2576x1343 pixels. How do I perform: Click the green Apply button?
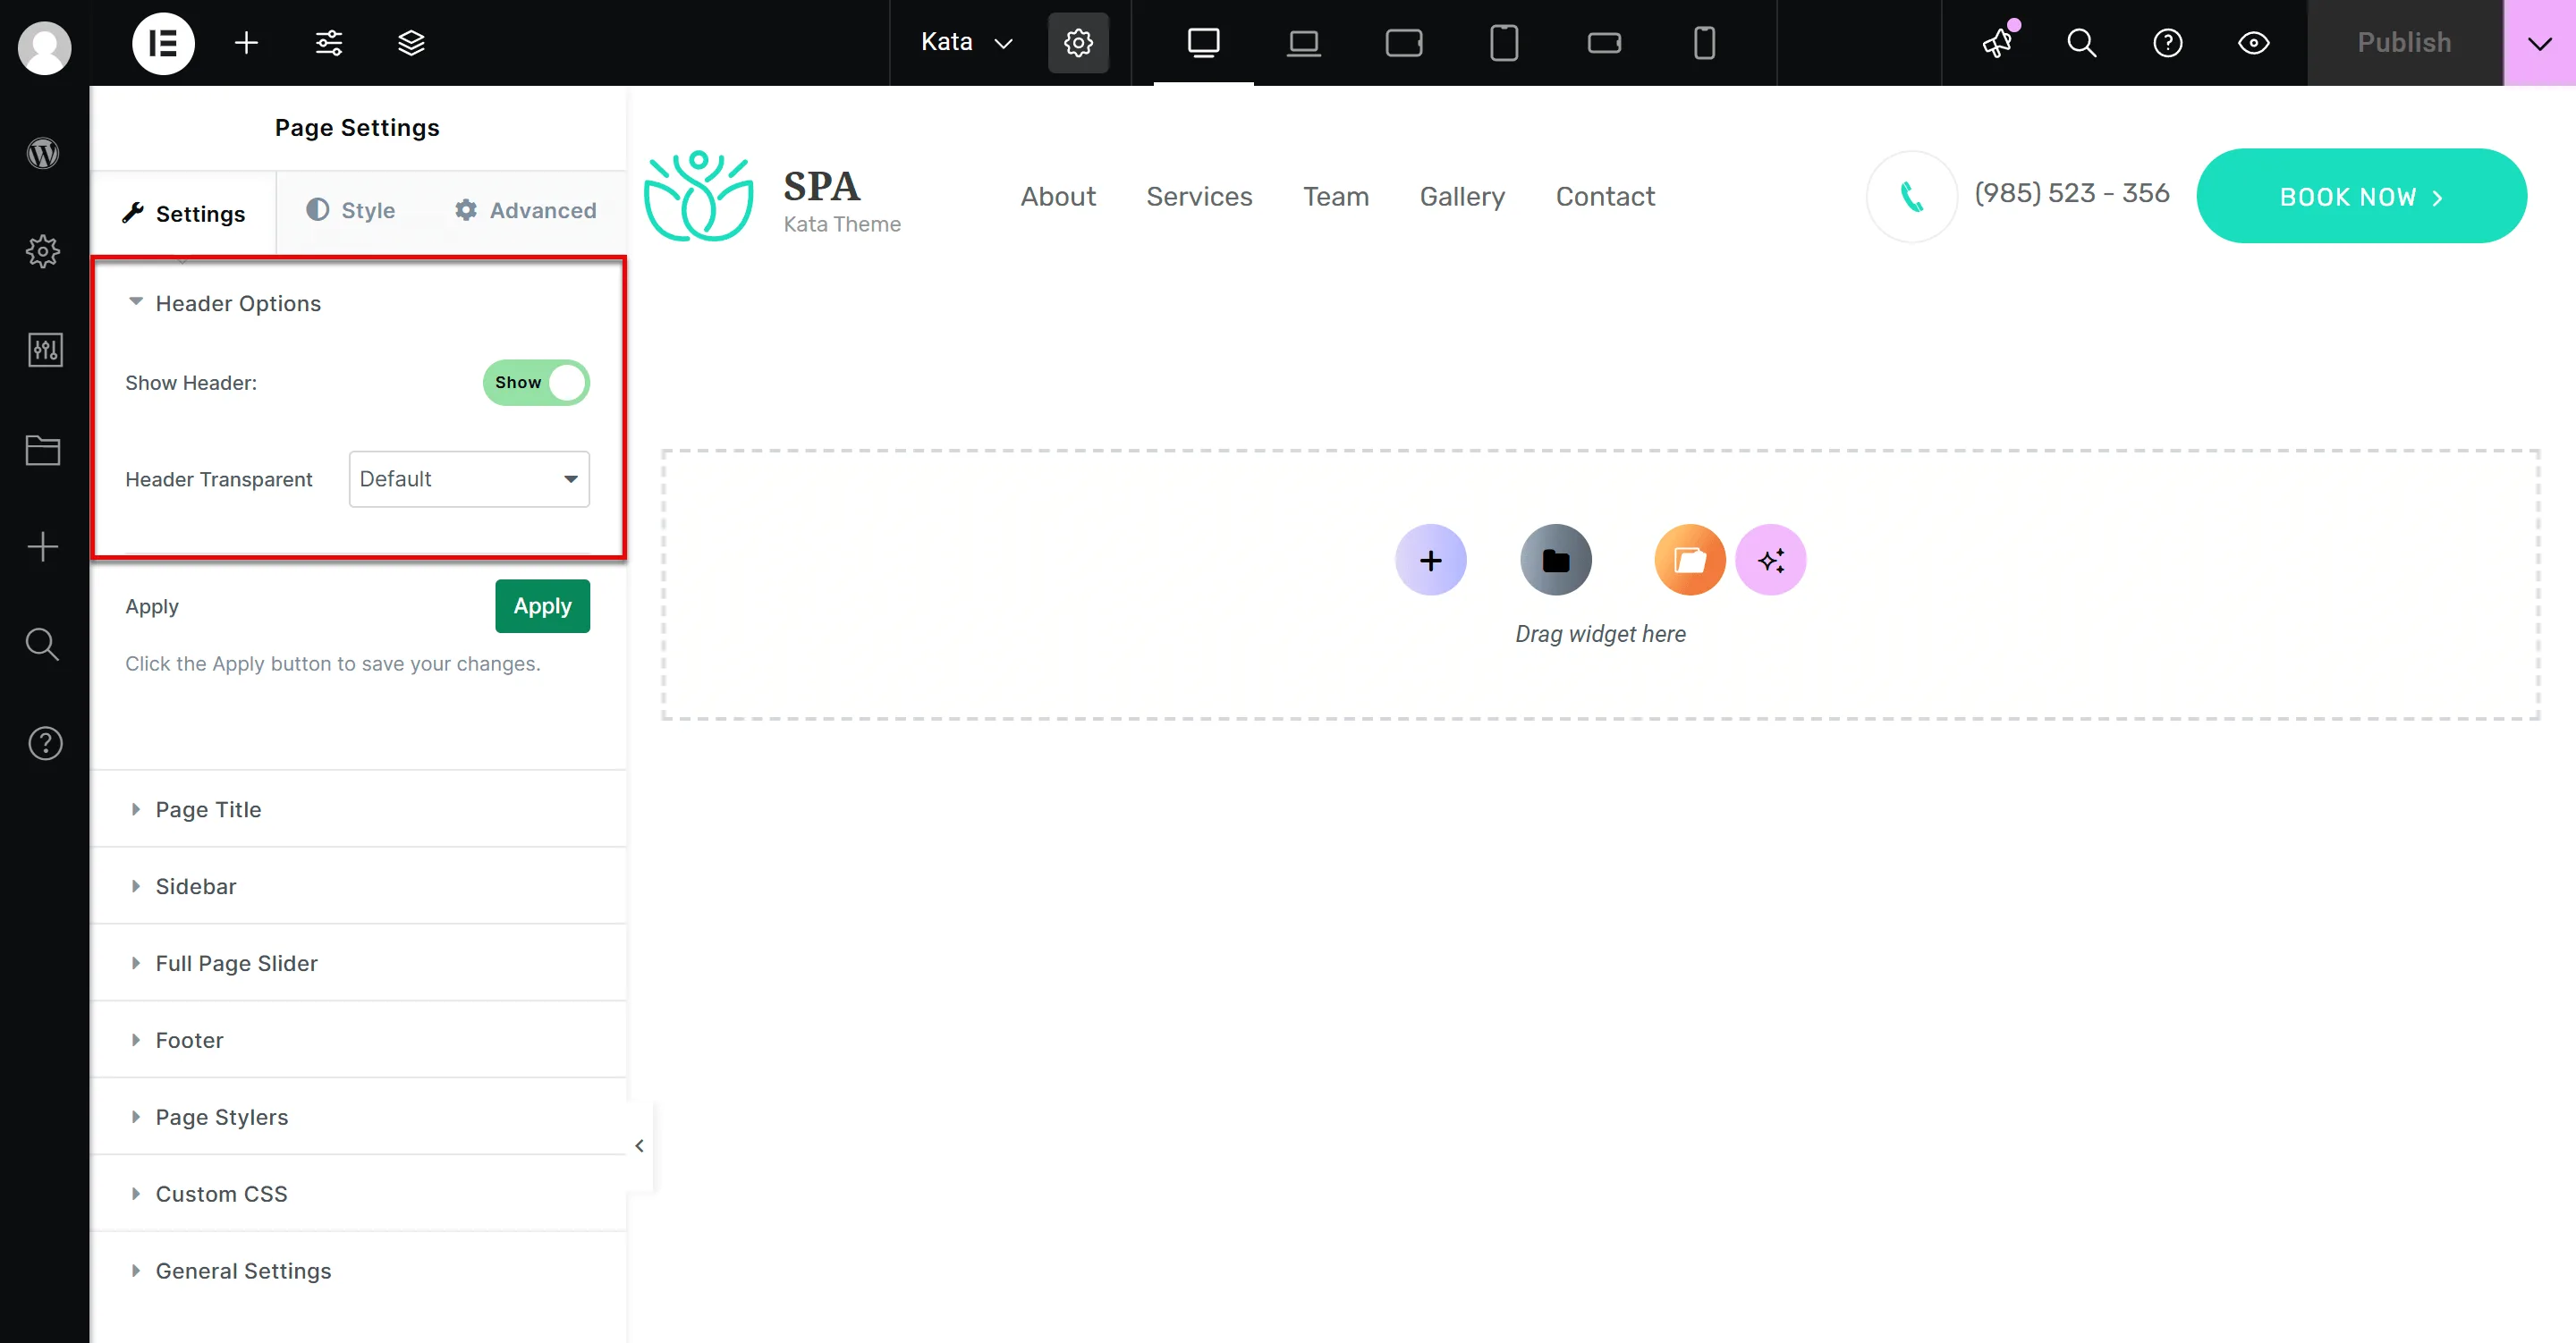(542, 606)
